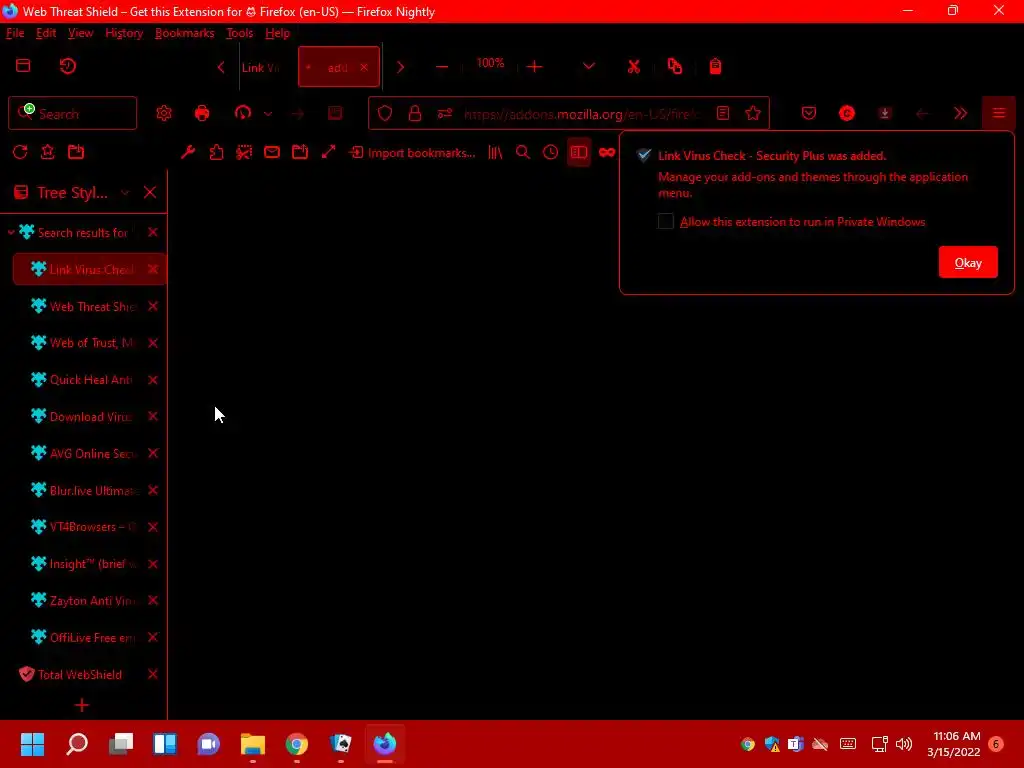Enable Allow this extension to run in Private Windows
Image resolution: width=1024 pixels, height=768 pixels.
pos(665,221)
